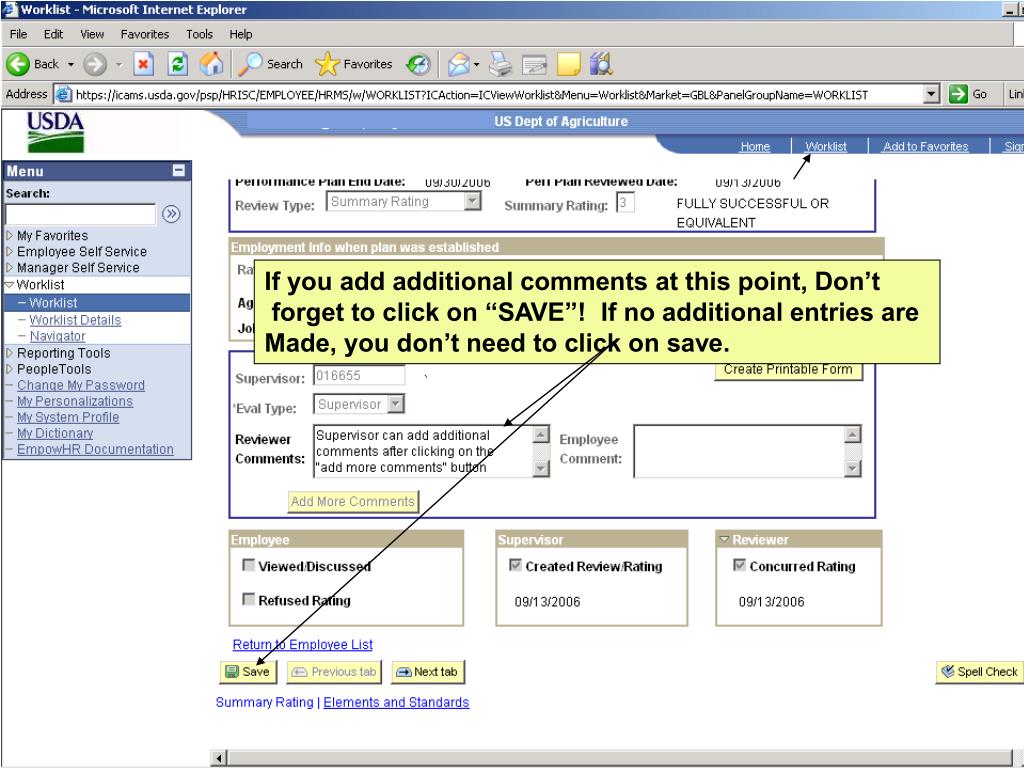The image size is (1024, 768).
Task: Open Elements and Standards link
Action: [x=396, y=703]
